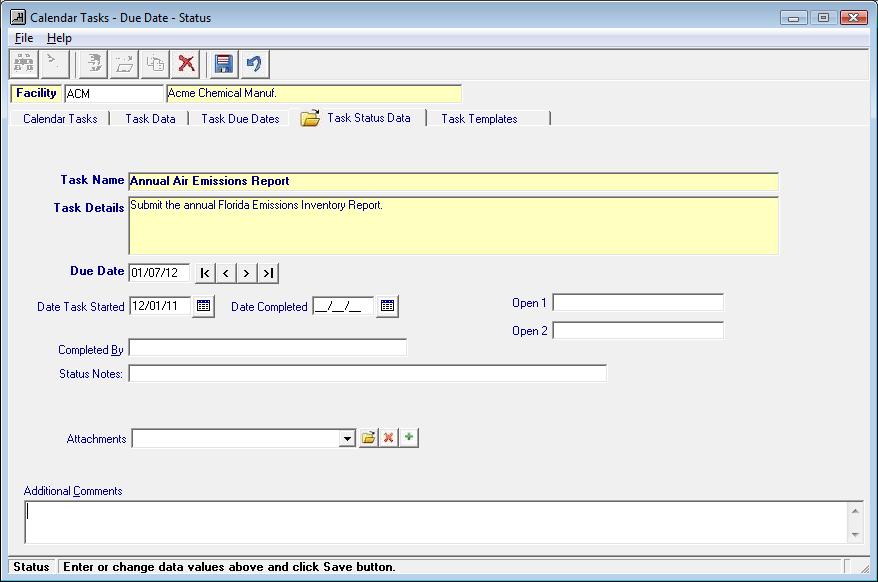Open the File menu

click(x=24, y=38)
